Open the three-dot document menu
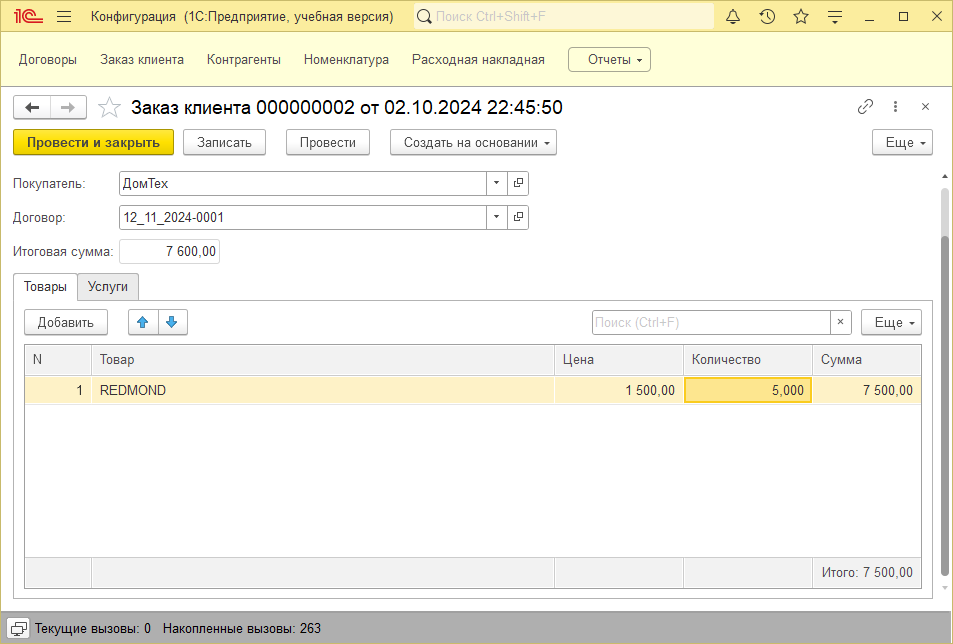Viewport: 953px width, 644px height. coord(895,107)
